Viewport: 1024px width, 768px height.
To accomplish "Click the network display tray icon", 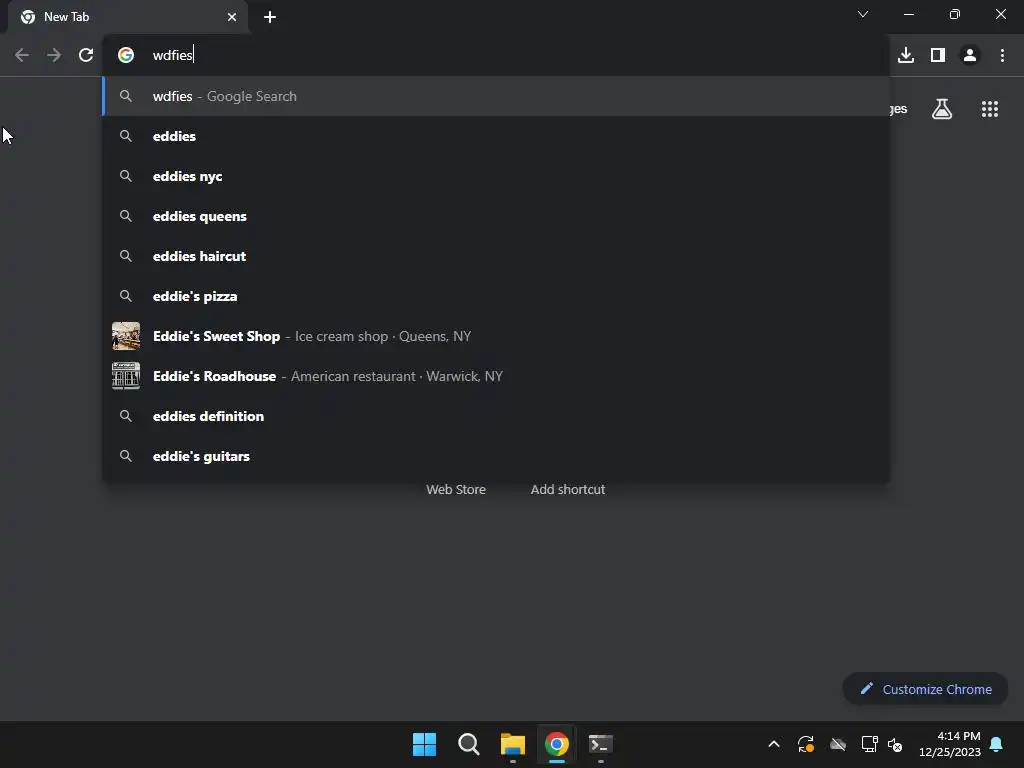I will coord(869,744).
